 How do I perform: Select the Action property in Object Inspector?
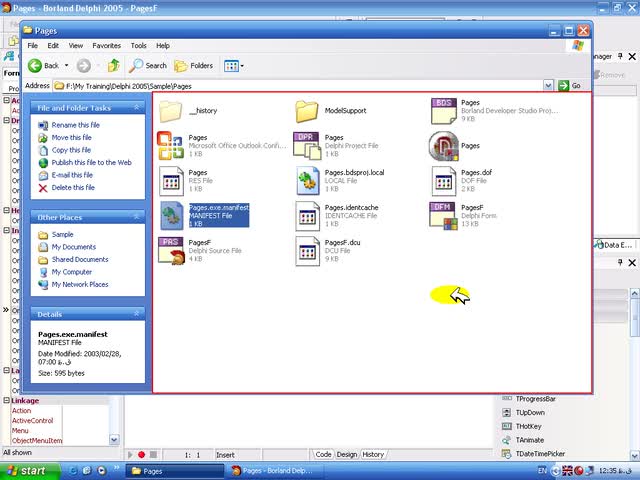click(x=21, y=411)
